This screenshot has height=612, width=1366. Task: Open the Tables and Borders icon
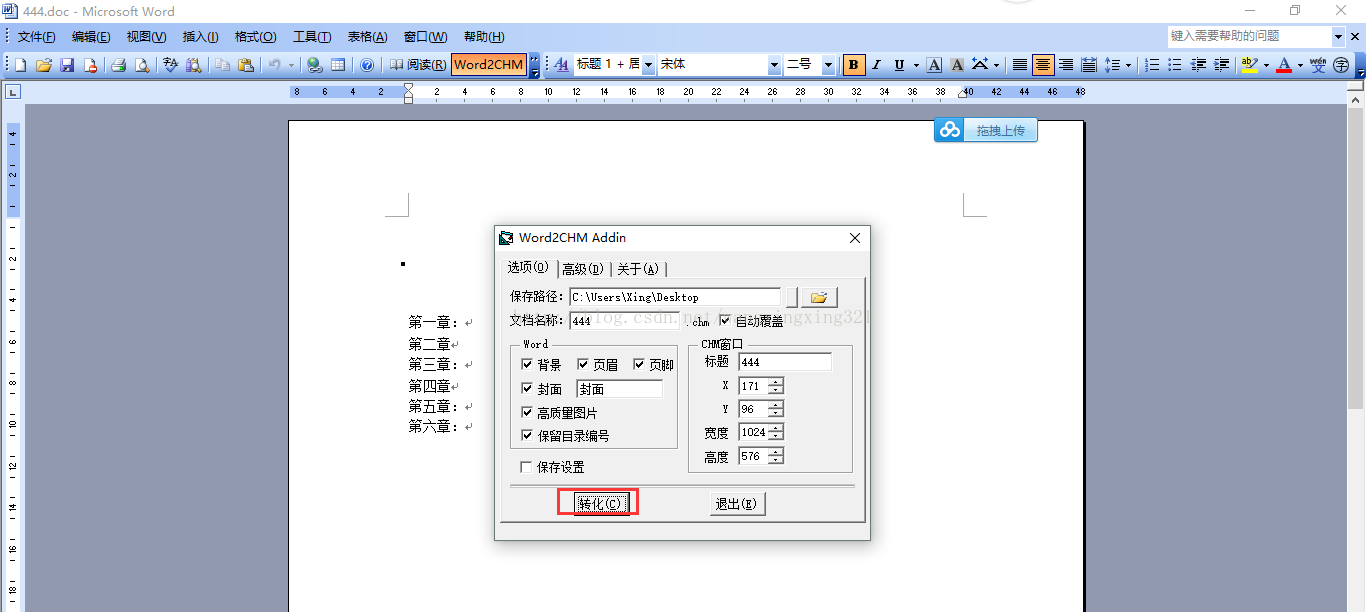pyautogui.click(x=338, y=65)
